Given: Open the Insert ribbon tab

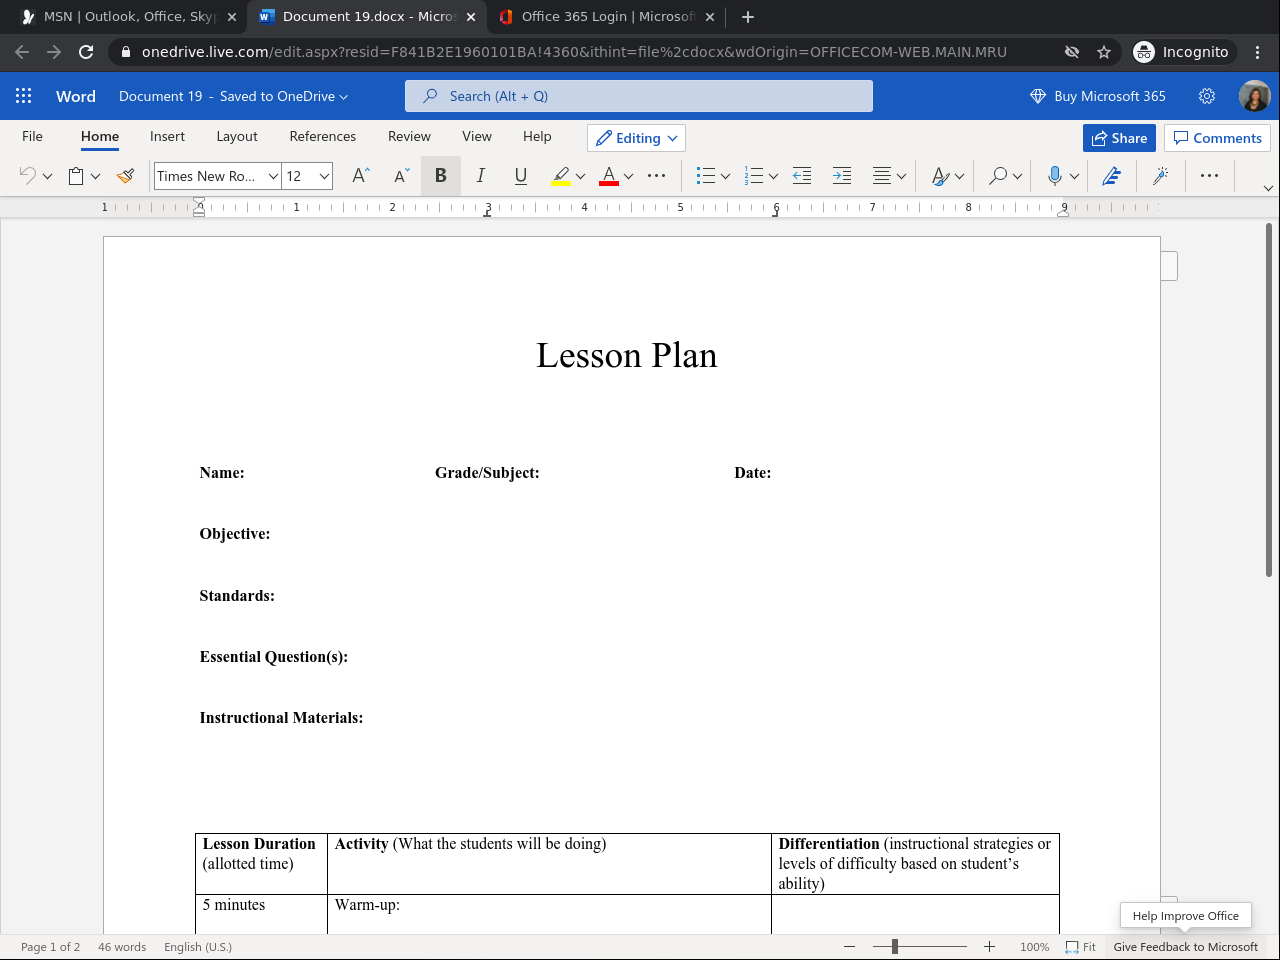Looking at the screenshot, I should pos(167,136).
